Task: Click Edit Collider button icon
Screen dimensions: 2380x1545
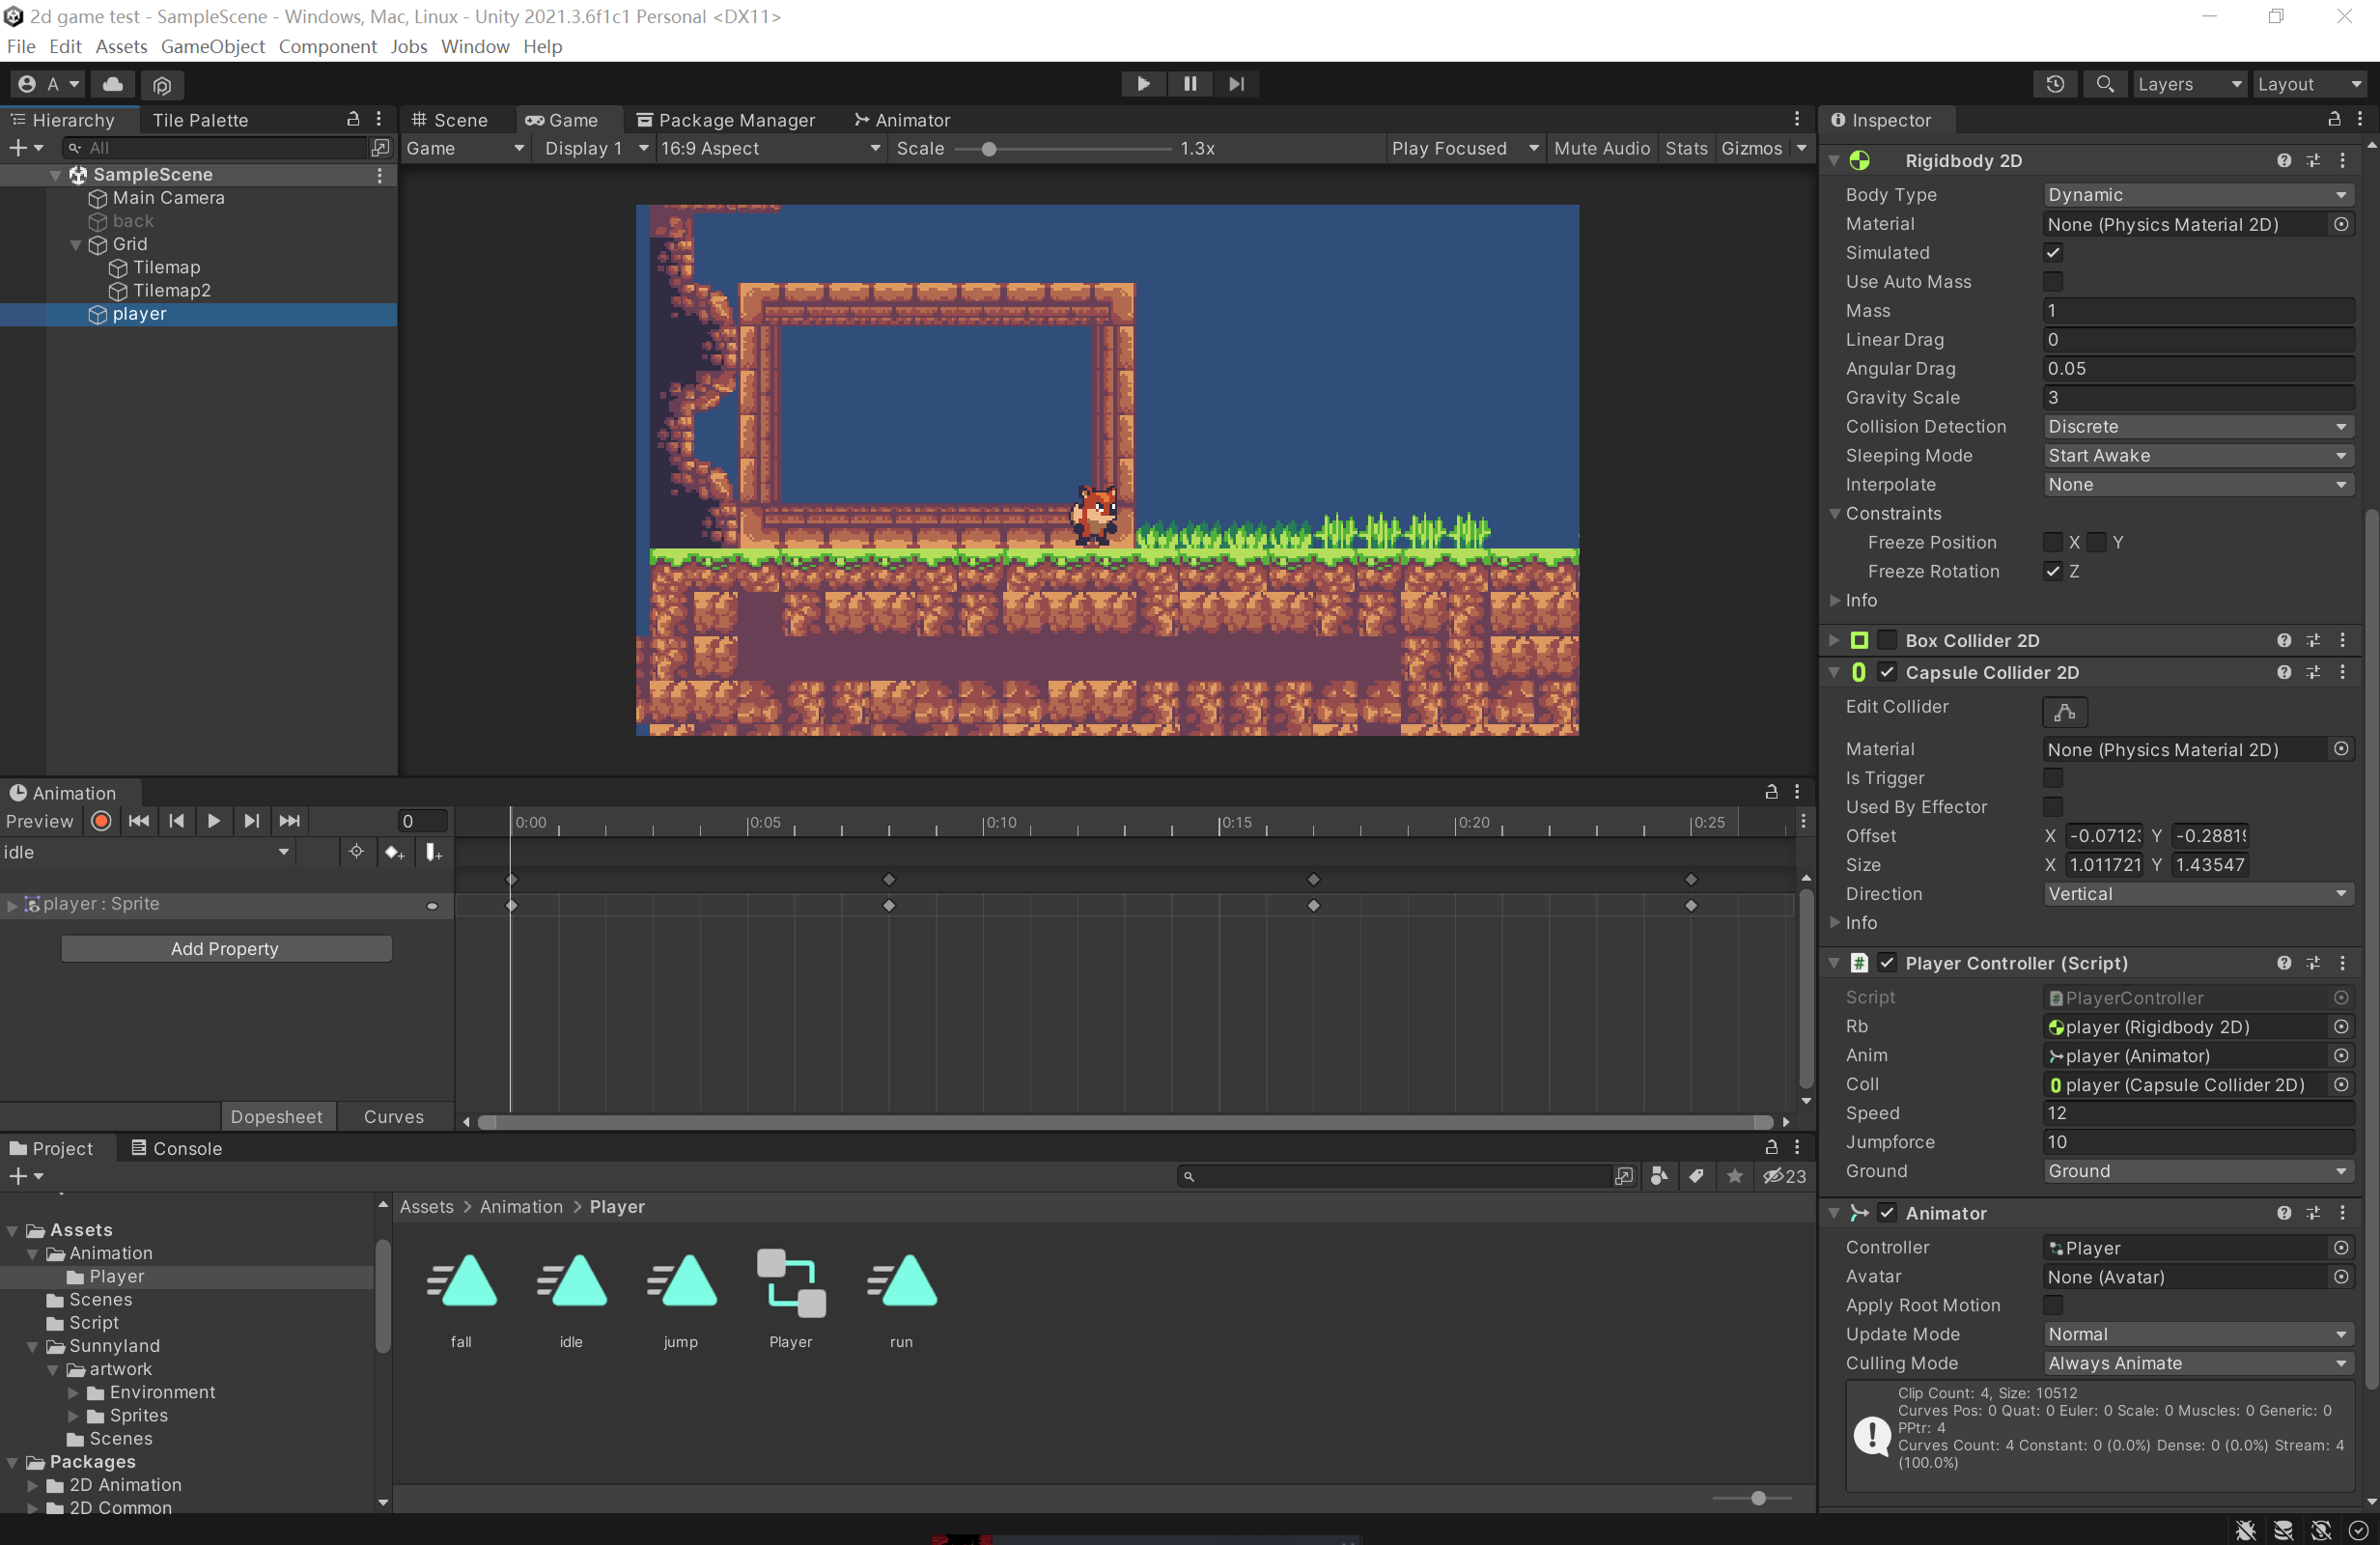Action: 2064,712
